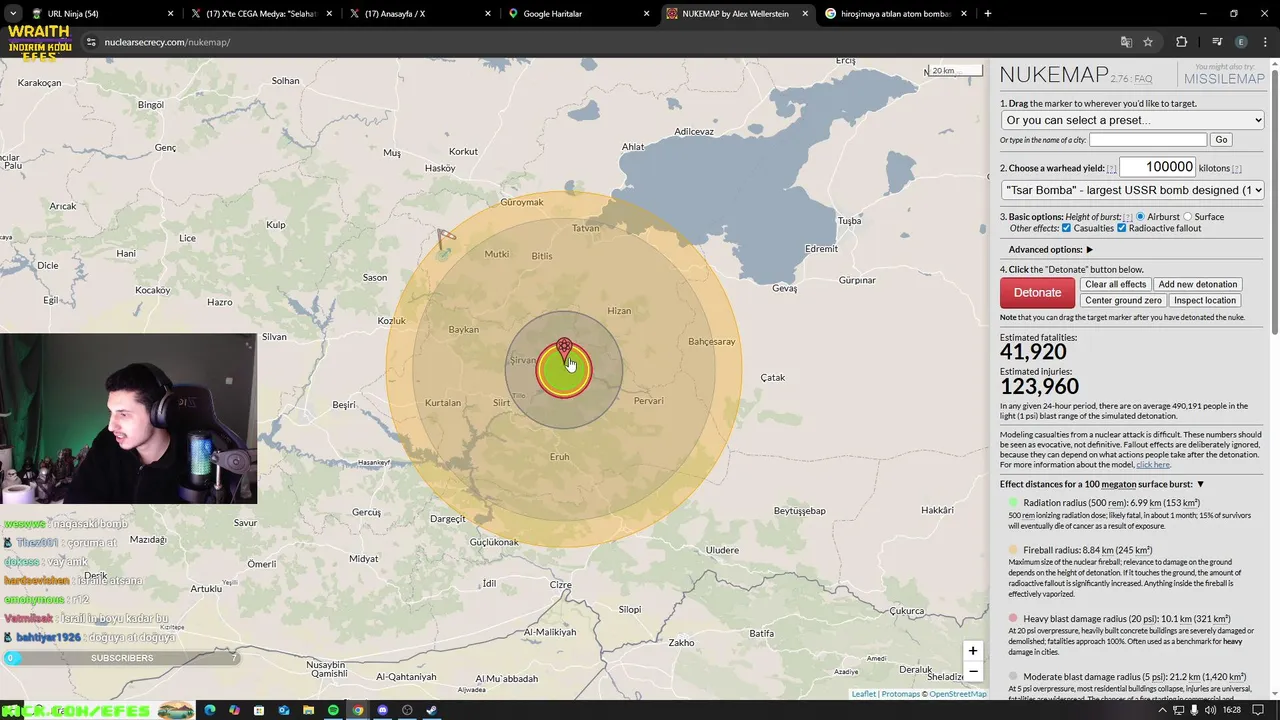1280x720 pixels.
Task: Expand the Advanced options triangle
Action: coord(1089,250)
